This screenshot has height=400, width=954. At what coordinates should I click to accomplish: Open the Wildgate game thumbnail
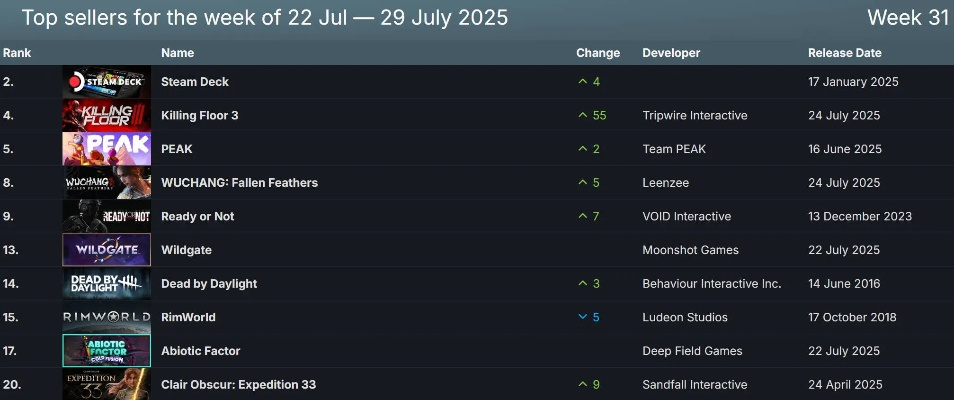pyautogui.click(x=106, y=250)
